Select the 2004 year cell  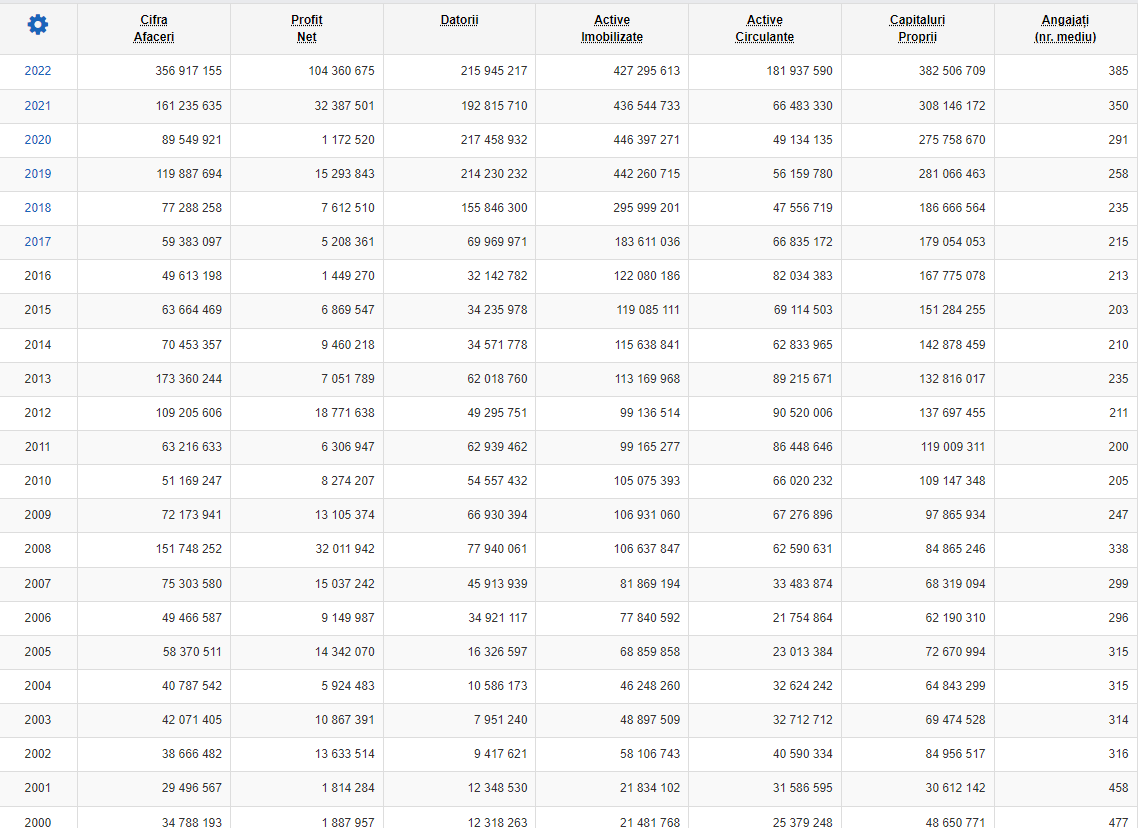coord(38,687)
